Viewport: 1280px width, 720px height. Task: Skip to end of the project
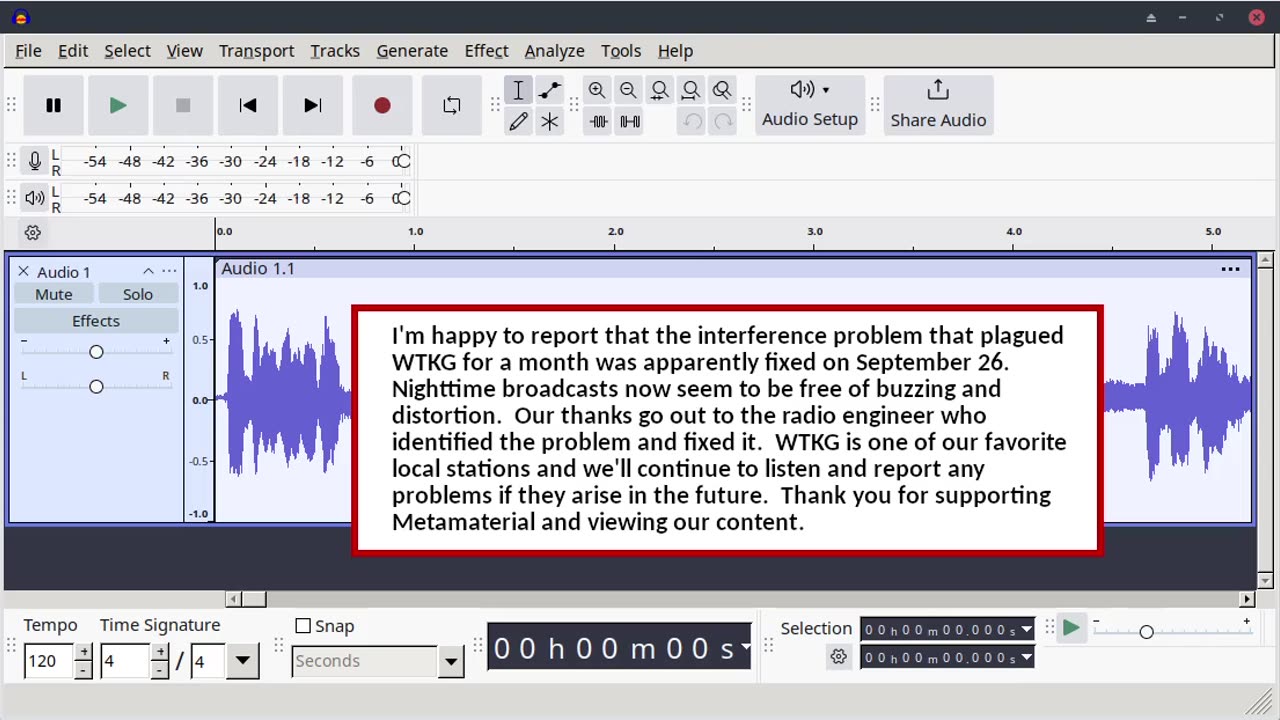[313, 105]
